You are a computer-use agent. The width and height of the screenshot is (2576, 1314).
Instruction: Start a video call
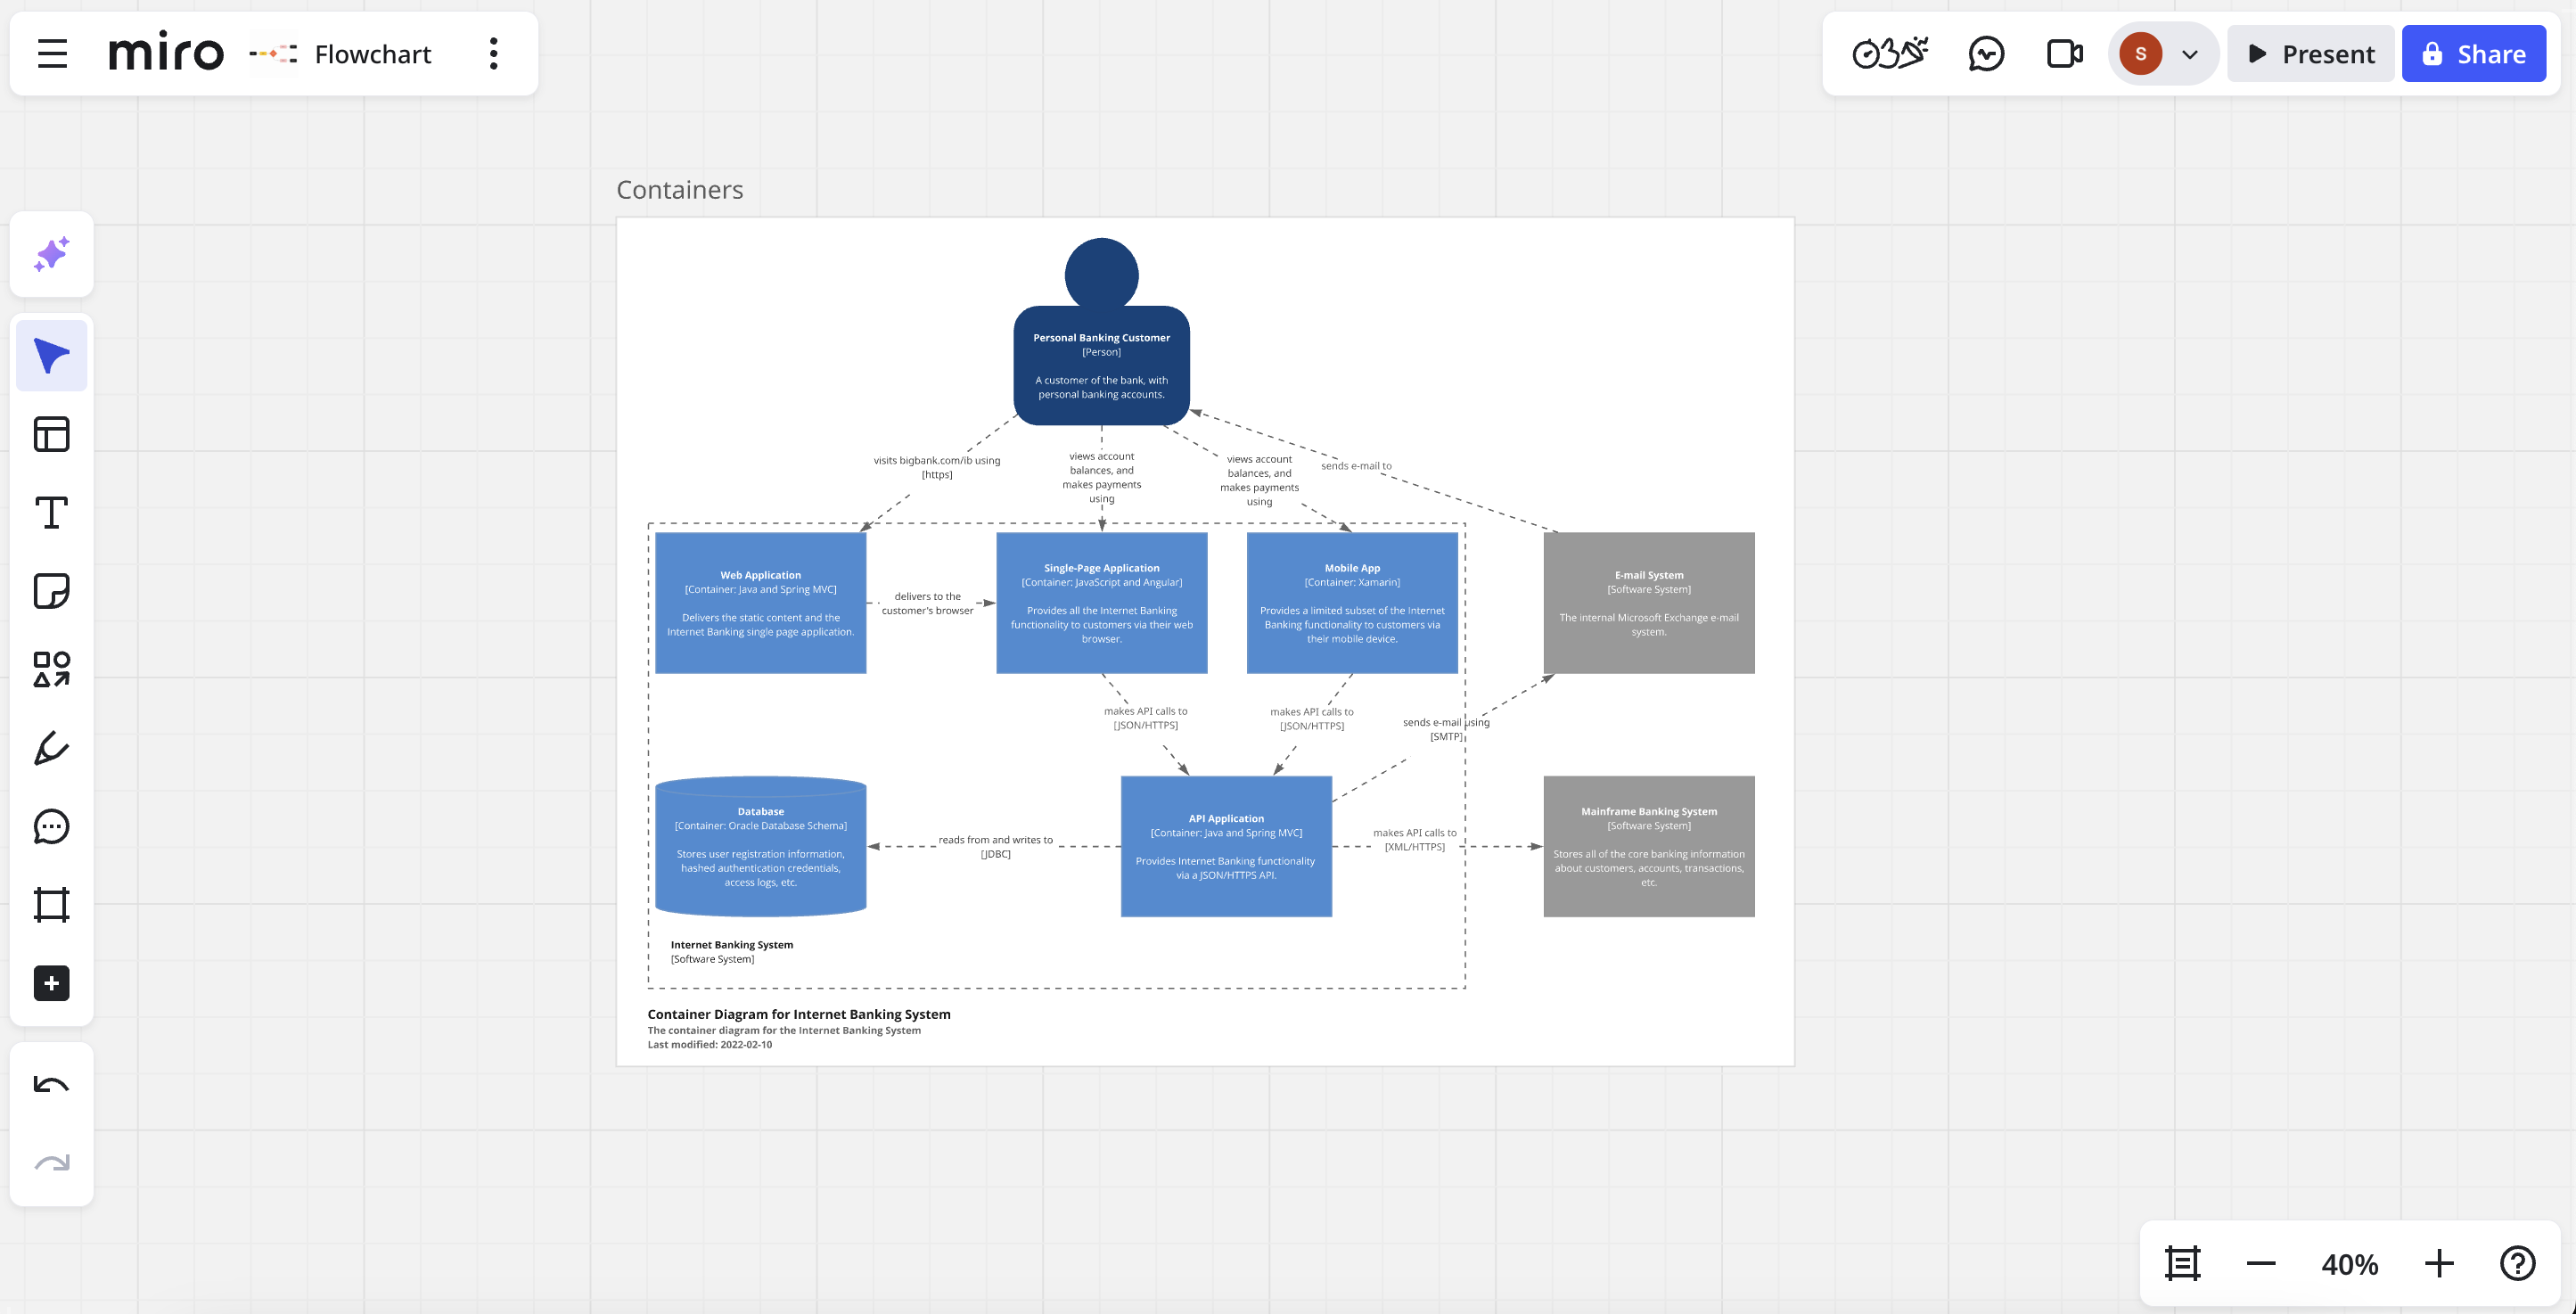(x=2065, y=54)
